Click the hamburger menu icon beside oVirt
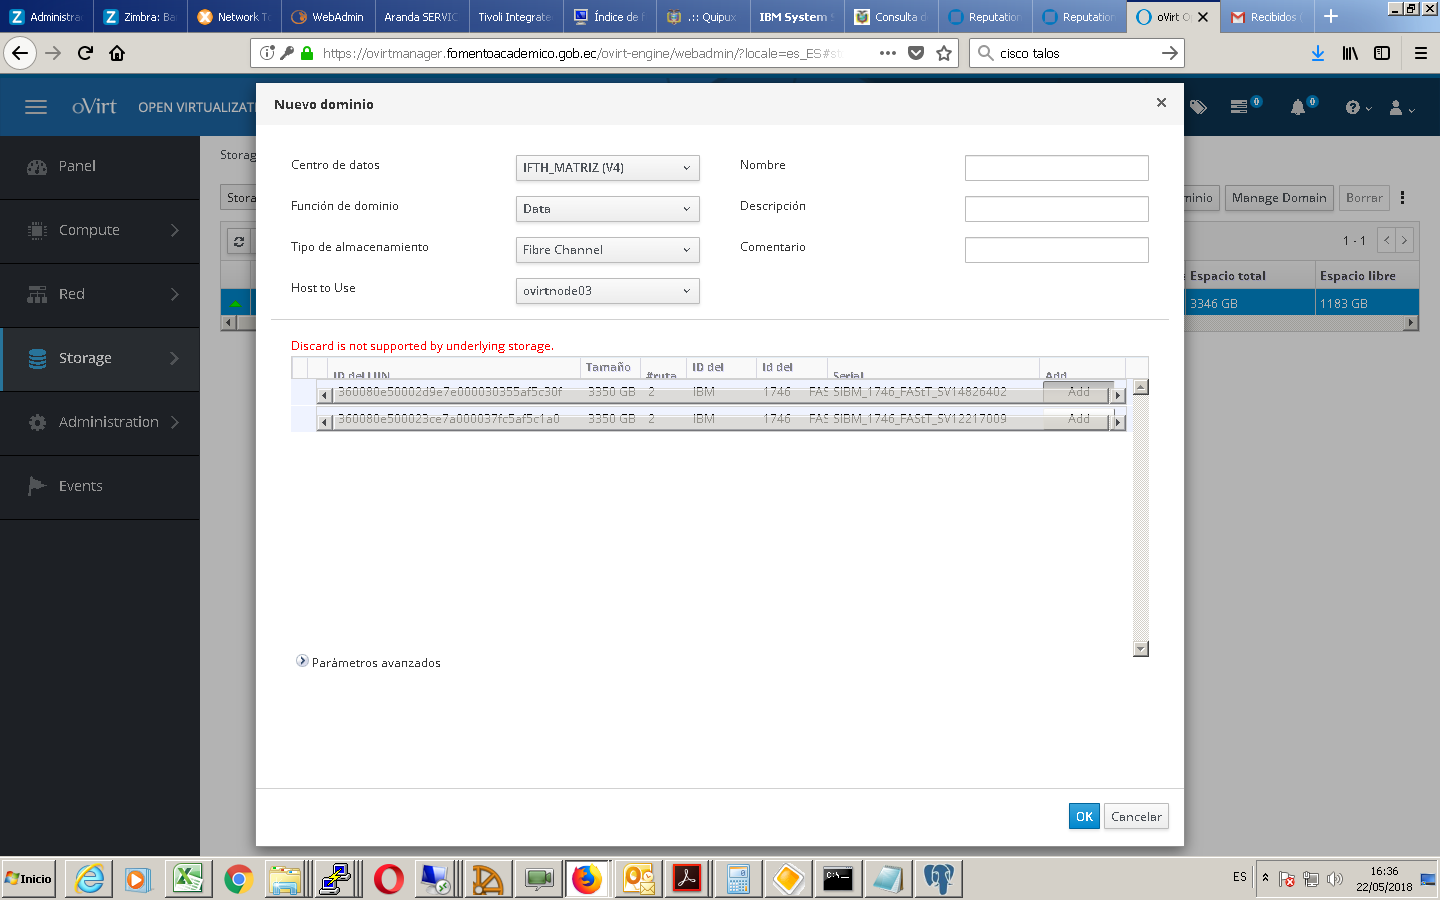1440x900 pixels. [x=36, y=107]
